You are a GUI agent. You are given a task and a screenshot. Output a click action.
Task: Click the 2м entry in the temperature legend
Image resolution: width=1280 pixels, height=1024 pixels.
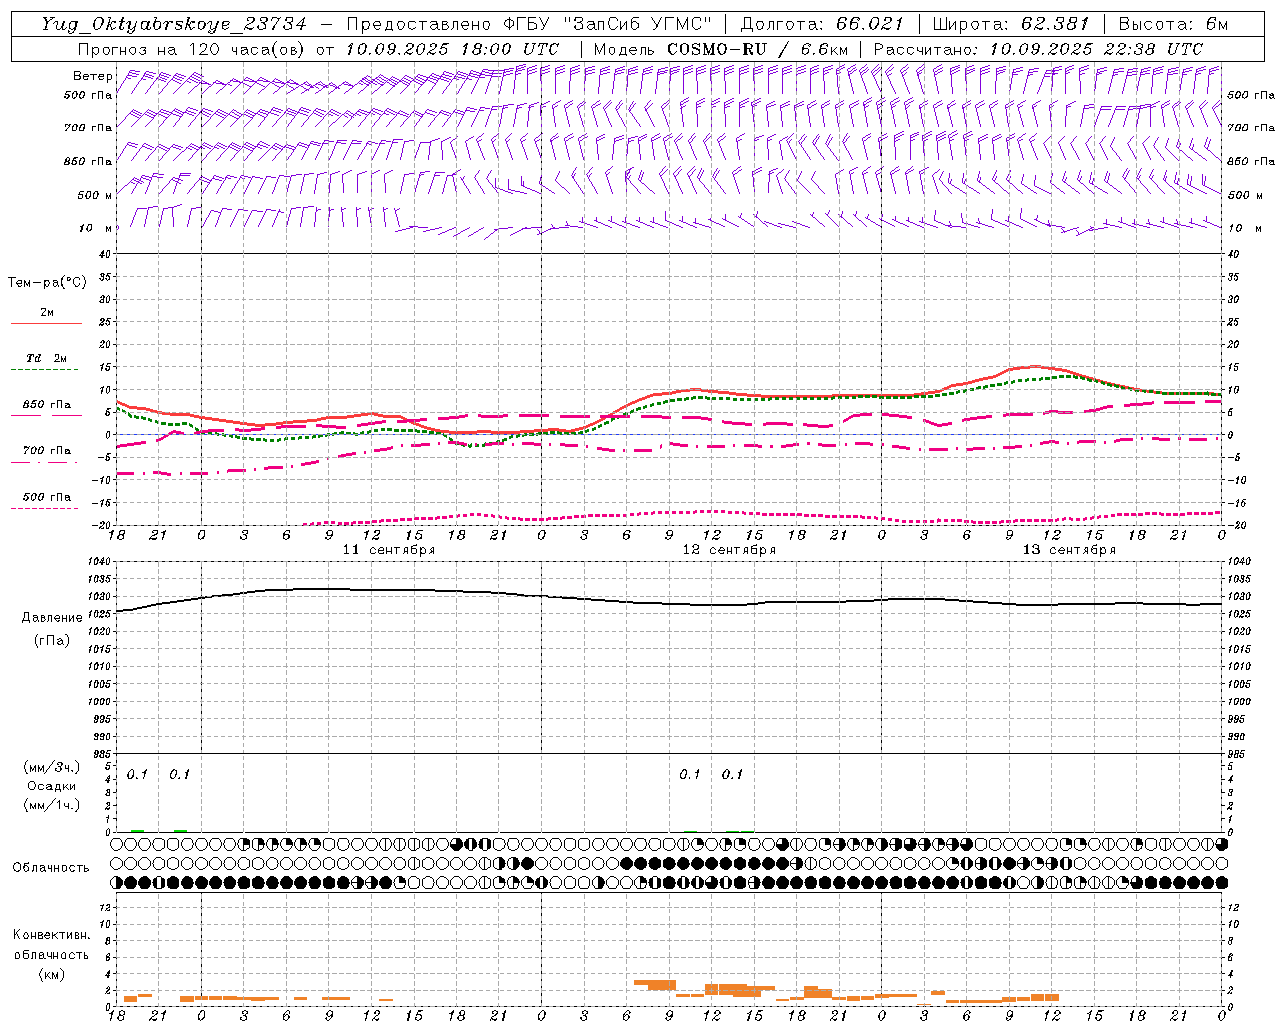[x=47, y=313]
